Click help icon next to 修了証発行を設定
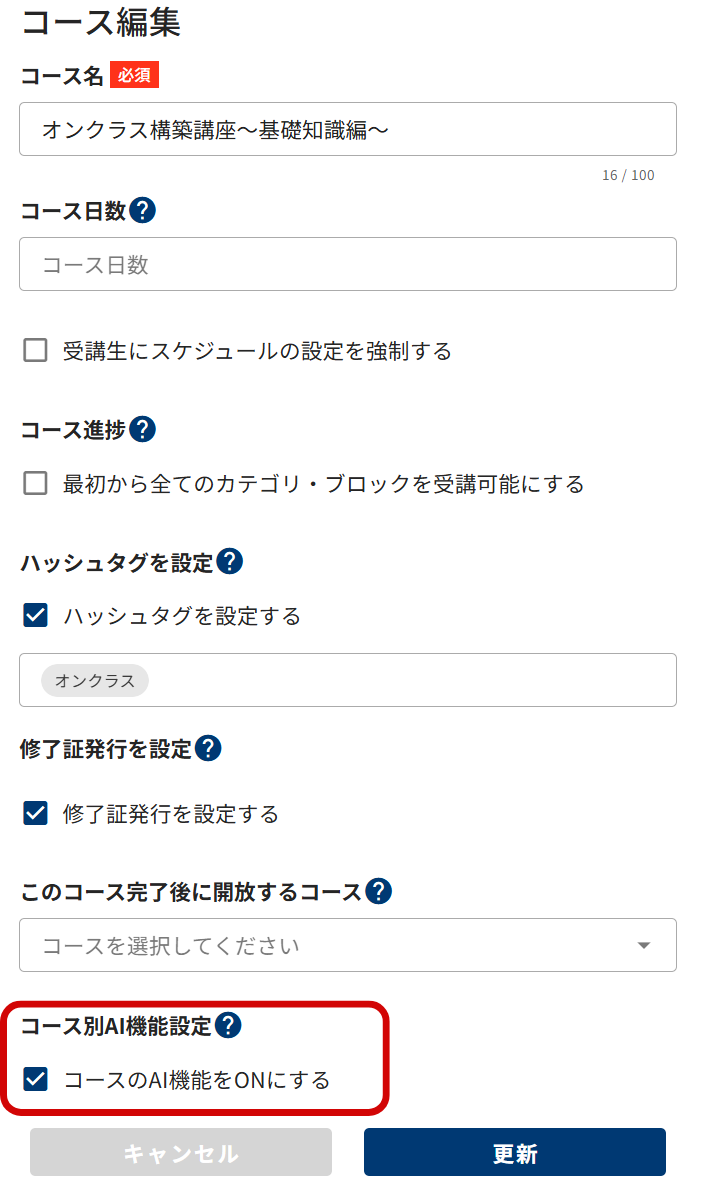This screenshot has height=1186, width=701. pyautogui.click(x=208, y=748)
